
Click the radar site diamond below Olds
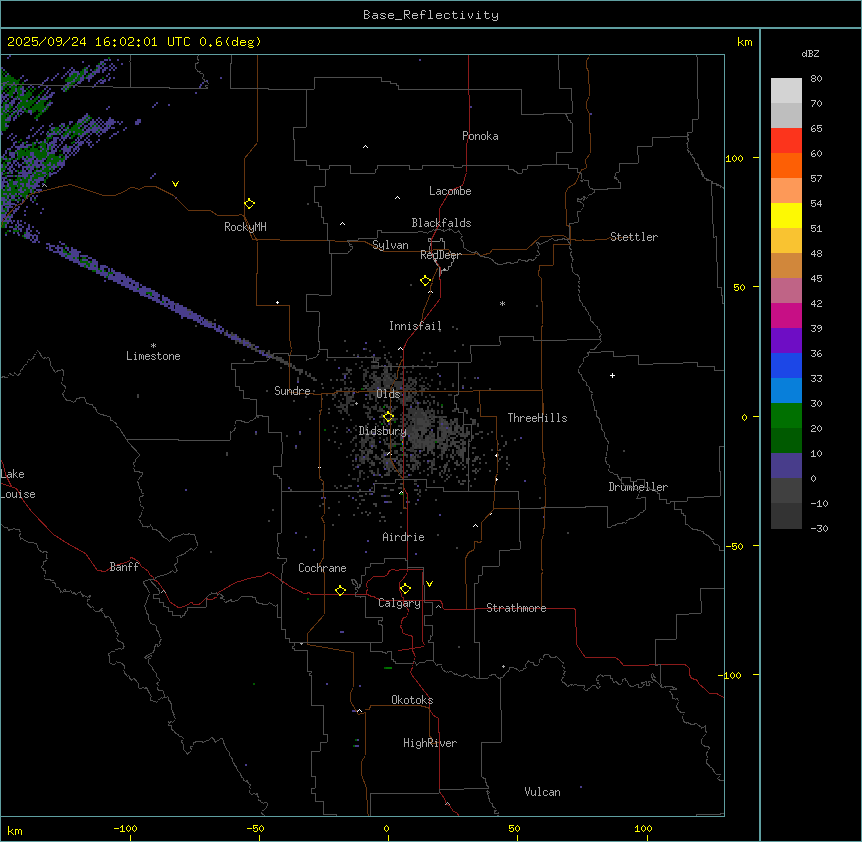click(389, 417)
